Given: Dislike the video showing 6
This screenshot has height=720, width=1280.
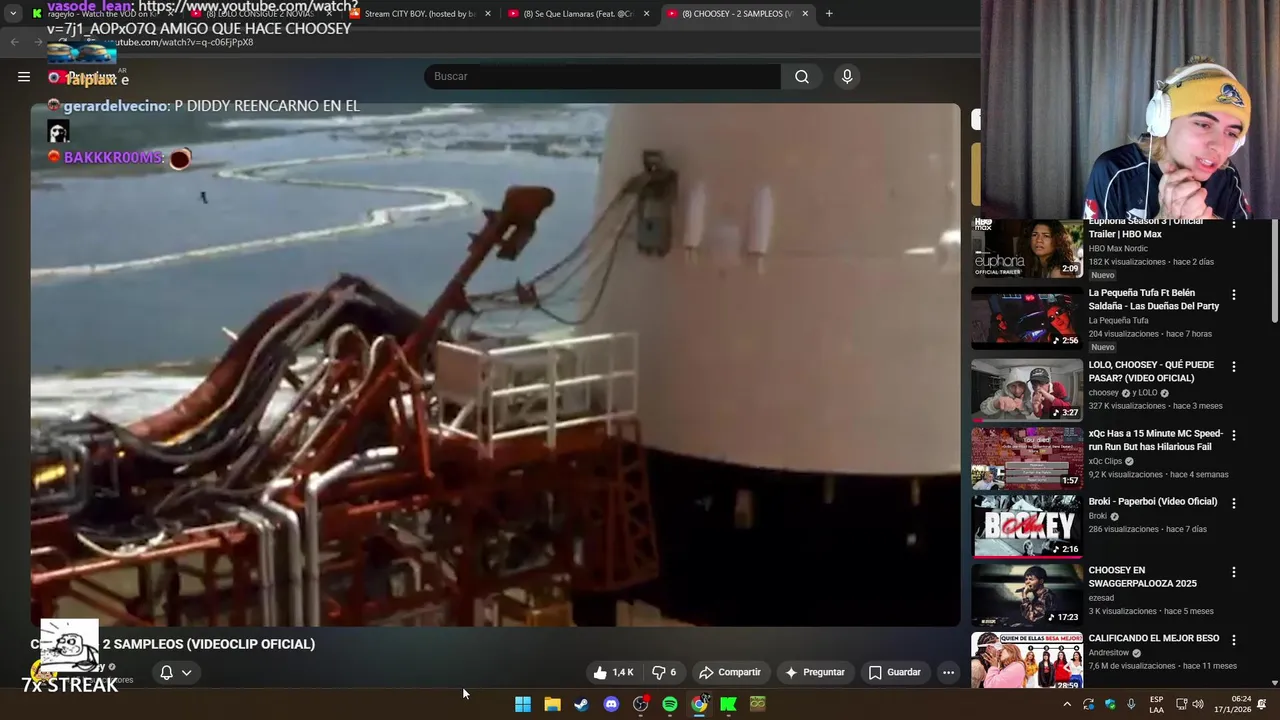Looking at the screenshot, I should (x=664, y=672).
